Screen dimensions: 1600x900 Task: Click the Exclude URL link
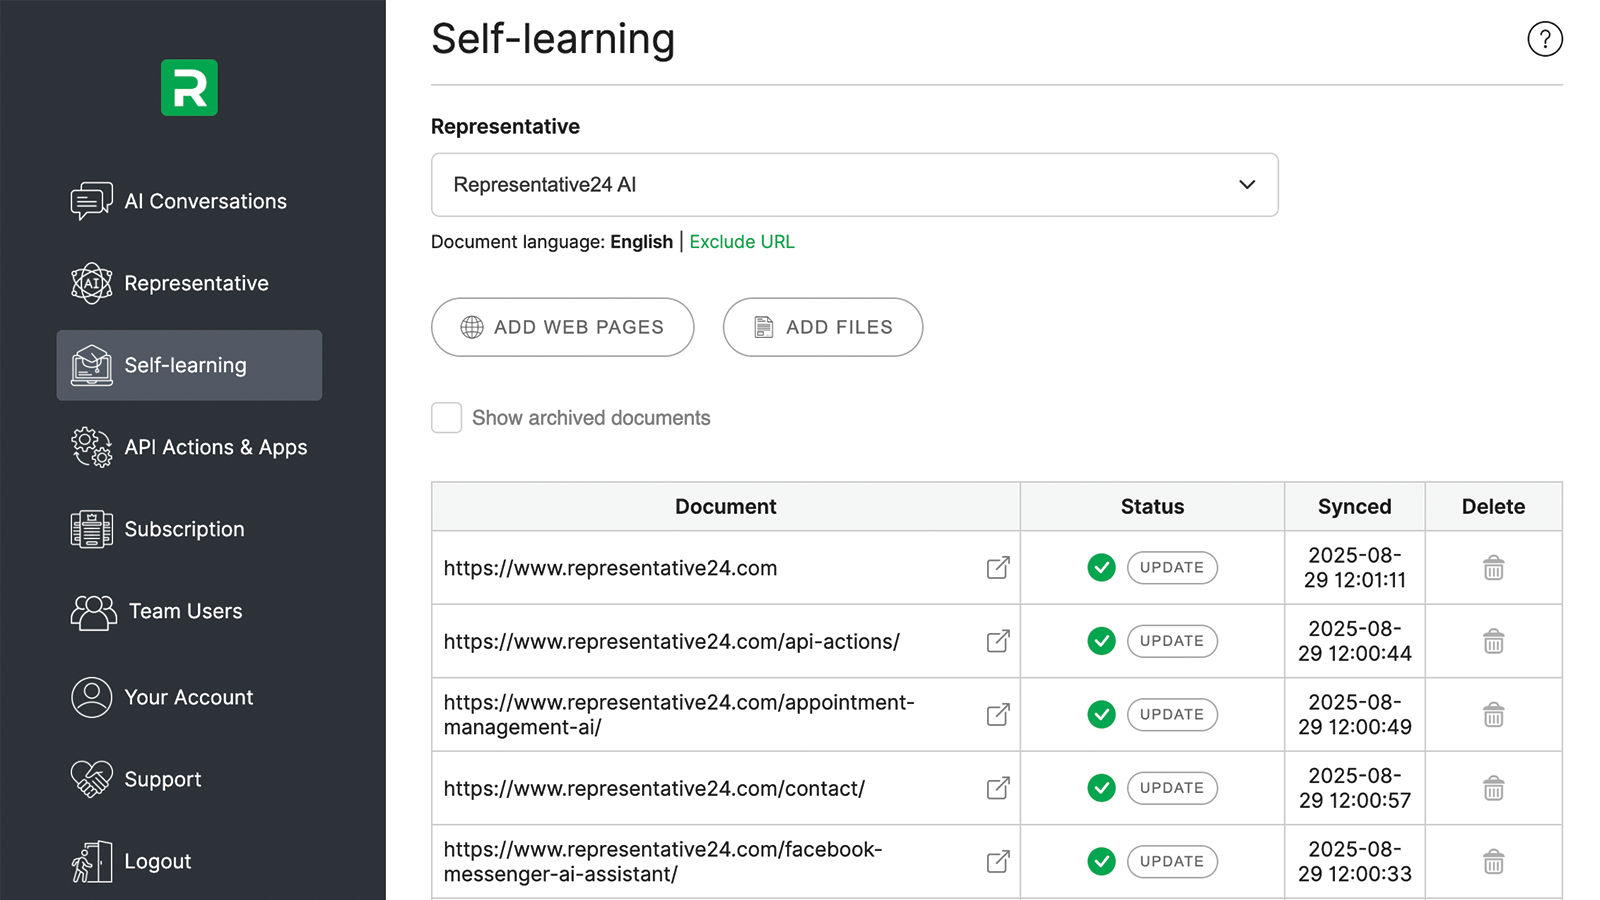point(741,241)
